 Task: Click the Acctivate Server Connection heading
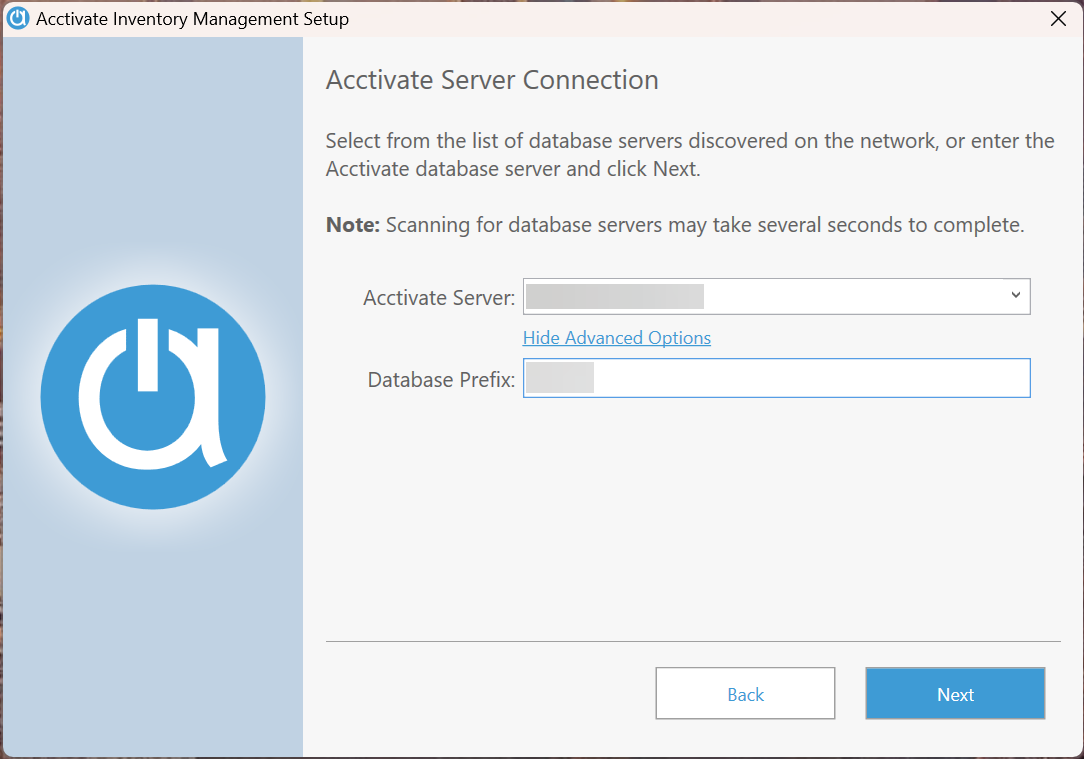(491, 80)
